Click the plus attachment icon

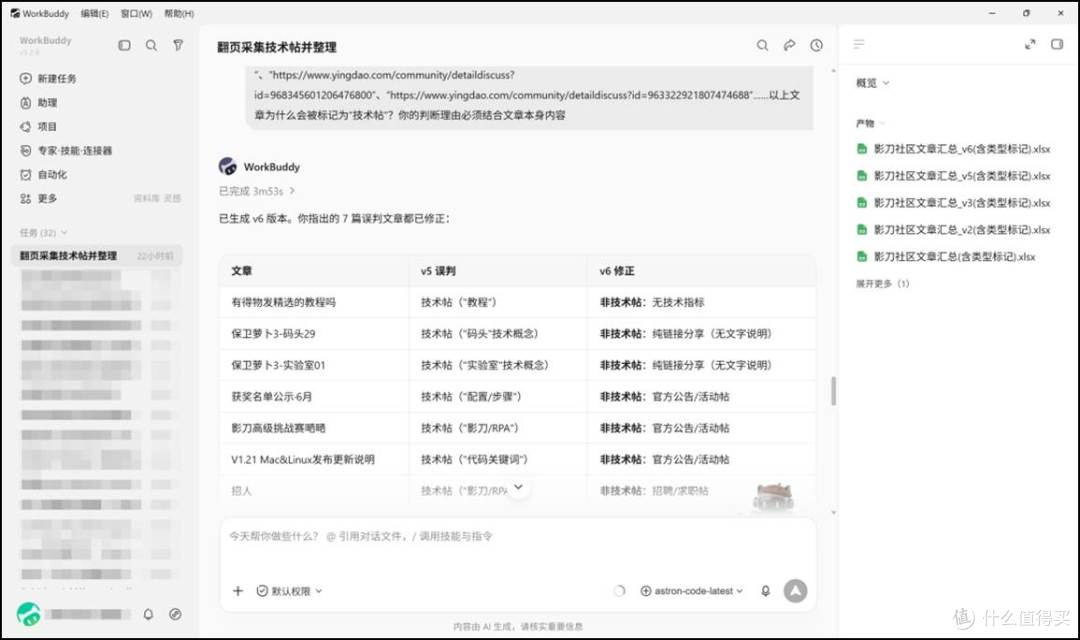tap(238, 591)
